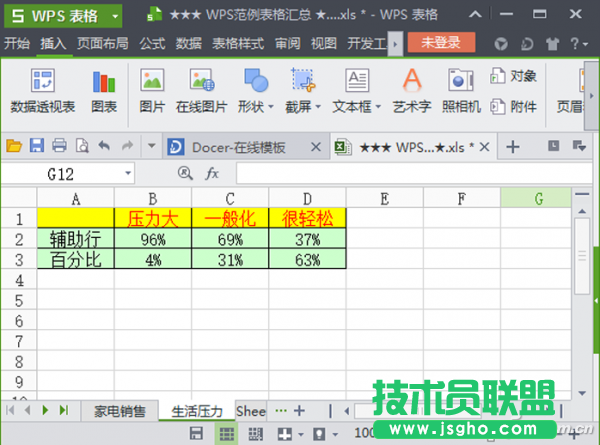Switch to 家电销售 sheet tab
The image size is (600, 445).
pos(119,410)
